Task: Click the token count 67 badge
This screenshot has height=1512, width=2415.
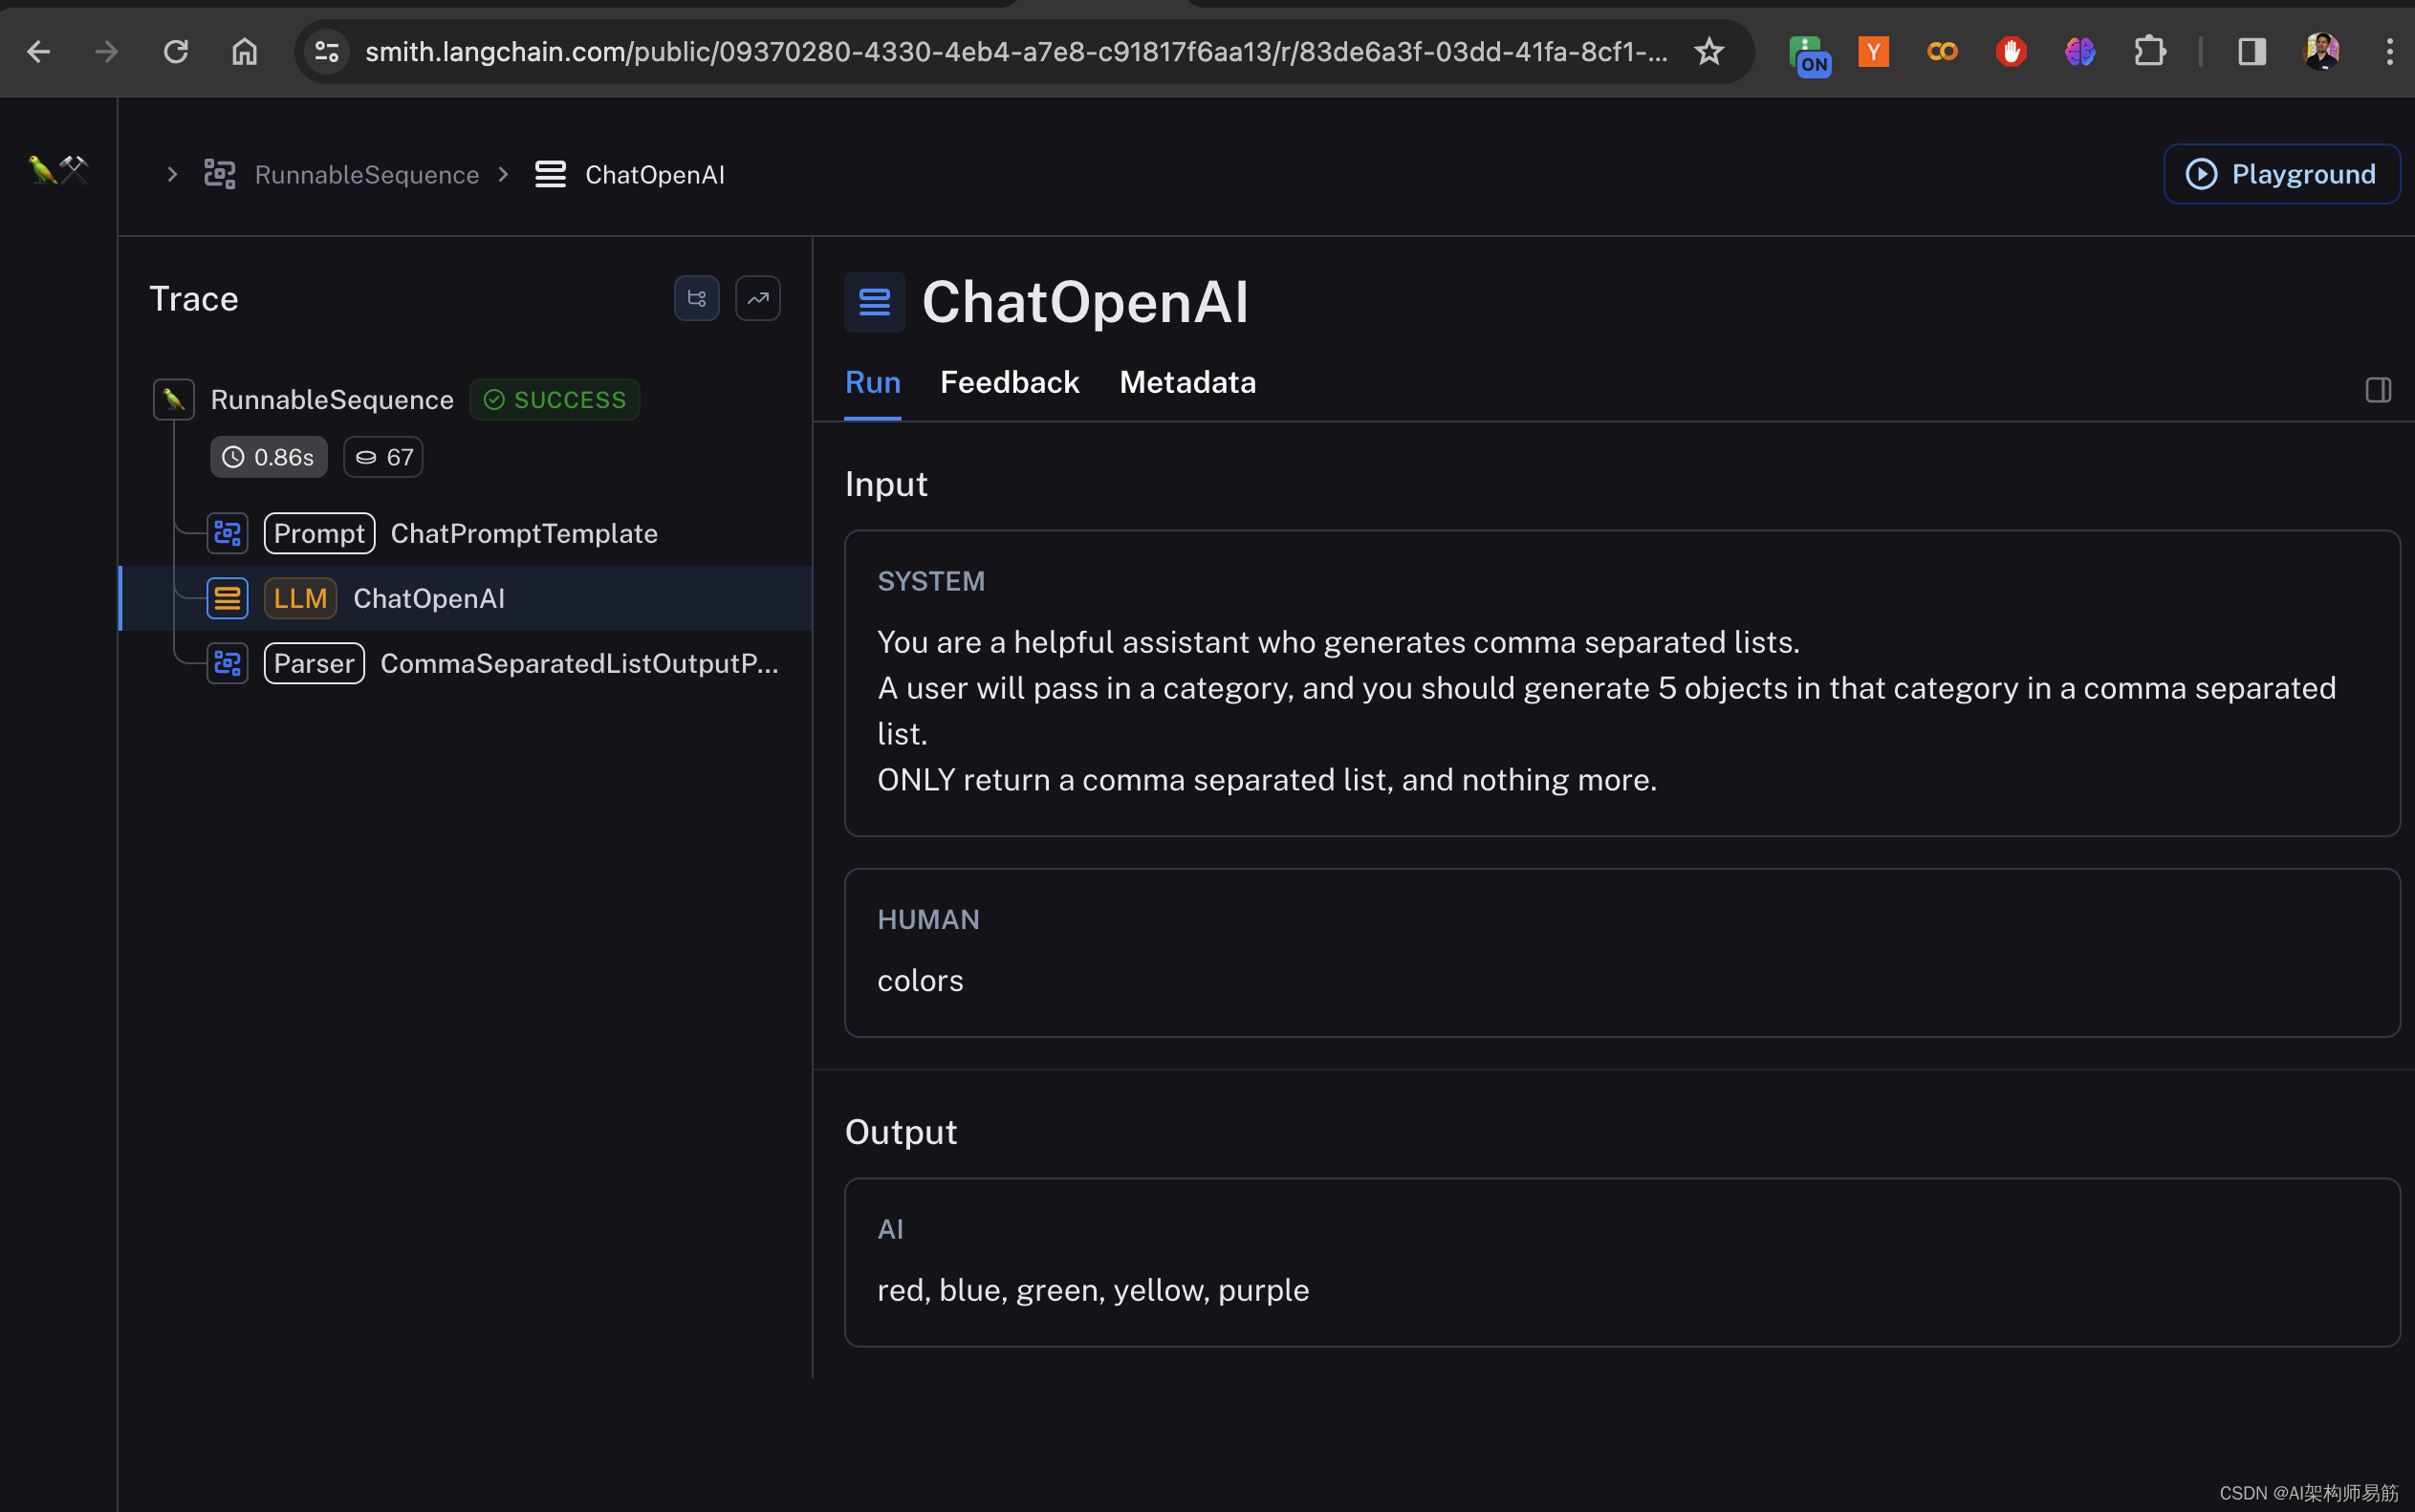Action: (383, 457)
